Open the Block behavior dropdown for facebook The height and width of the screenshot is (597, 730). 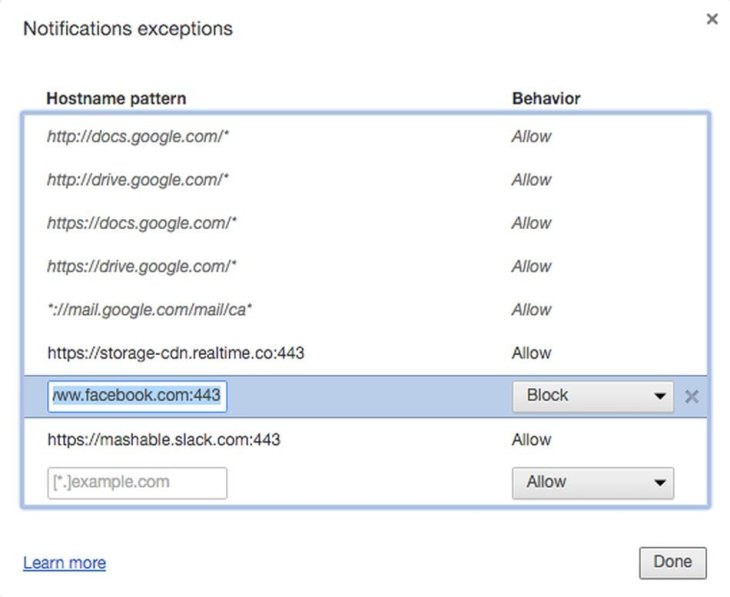click(592, 396)
